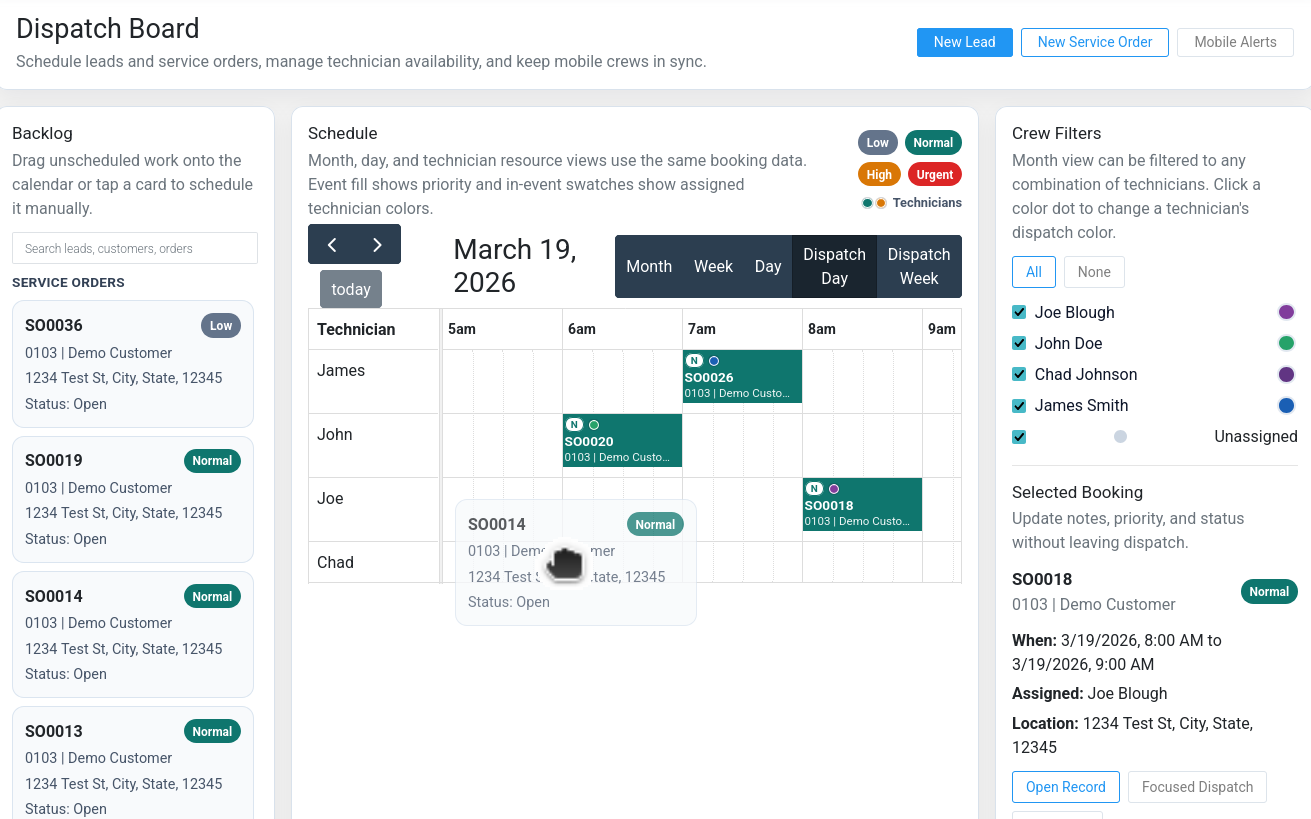This screenshot has width=1311, height=819.
Task: Open Record for the selected booking
Action: tap(1065, 787)
